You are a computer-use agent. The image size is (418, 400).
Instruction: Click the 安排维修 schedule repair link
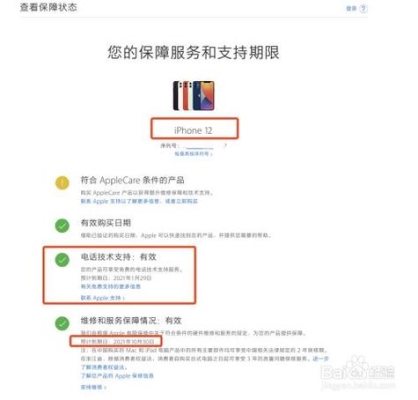coord(93,387)
